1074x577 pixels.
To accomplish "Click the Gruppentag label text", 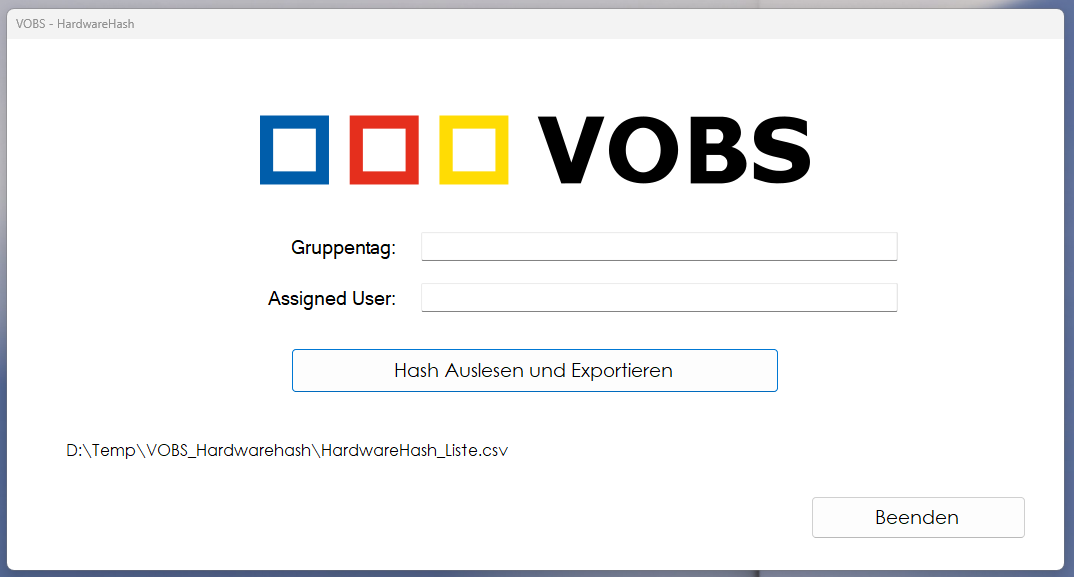I will coord(343,247).
